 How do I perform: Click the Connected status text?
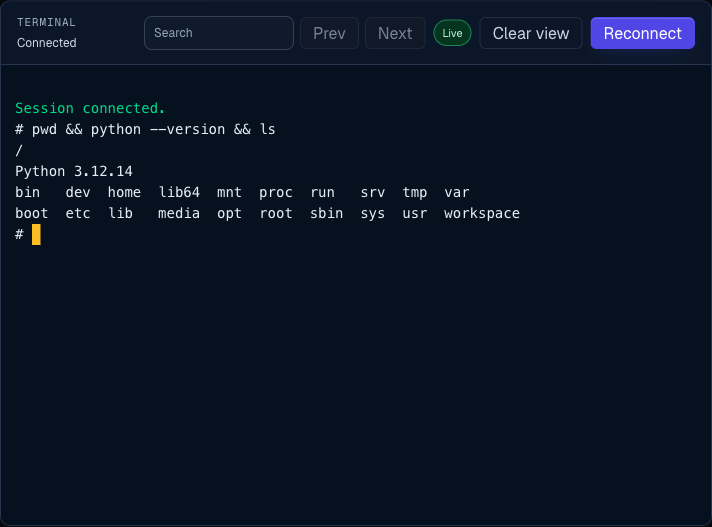coord(47,43)
